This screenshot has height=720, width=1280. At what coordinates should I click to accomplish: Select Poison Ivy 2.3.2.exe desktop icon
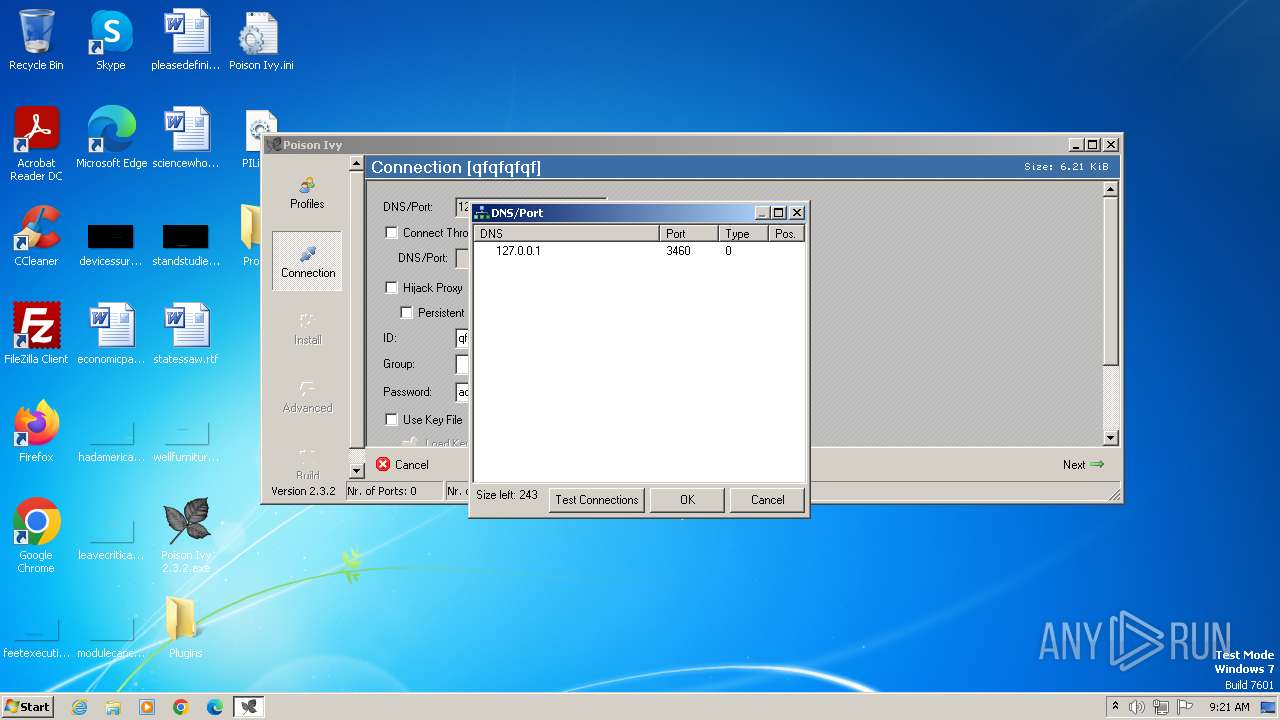186,536
